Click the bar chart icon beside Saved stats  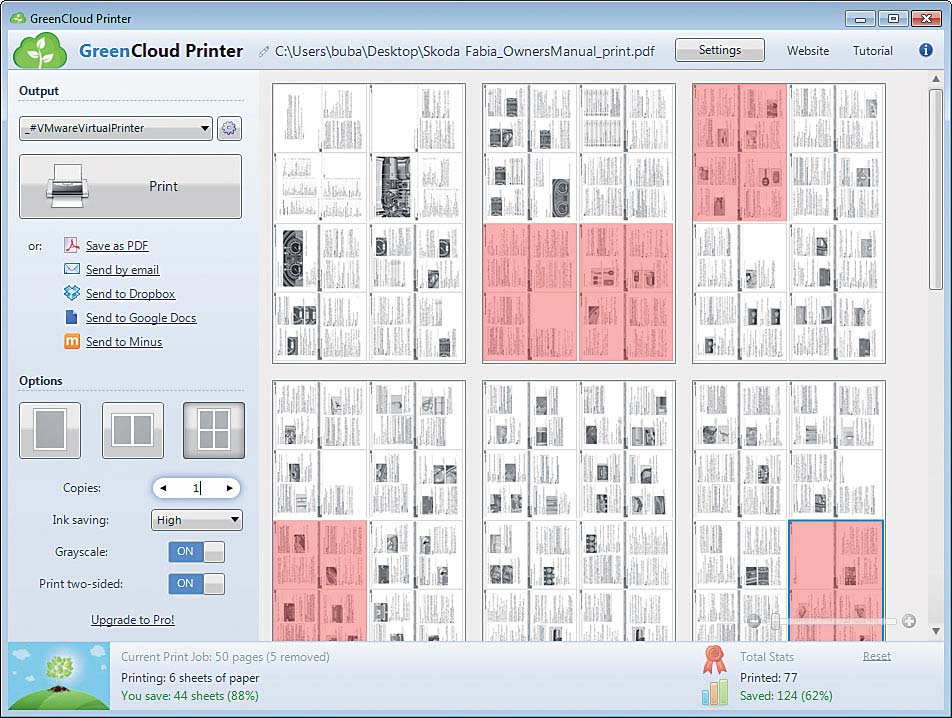[x=715, y=693]
